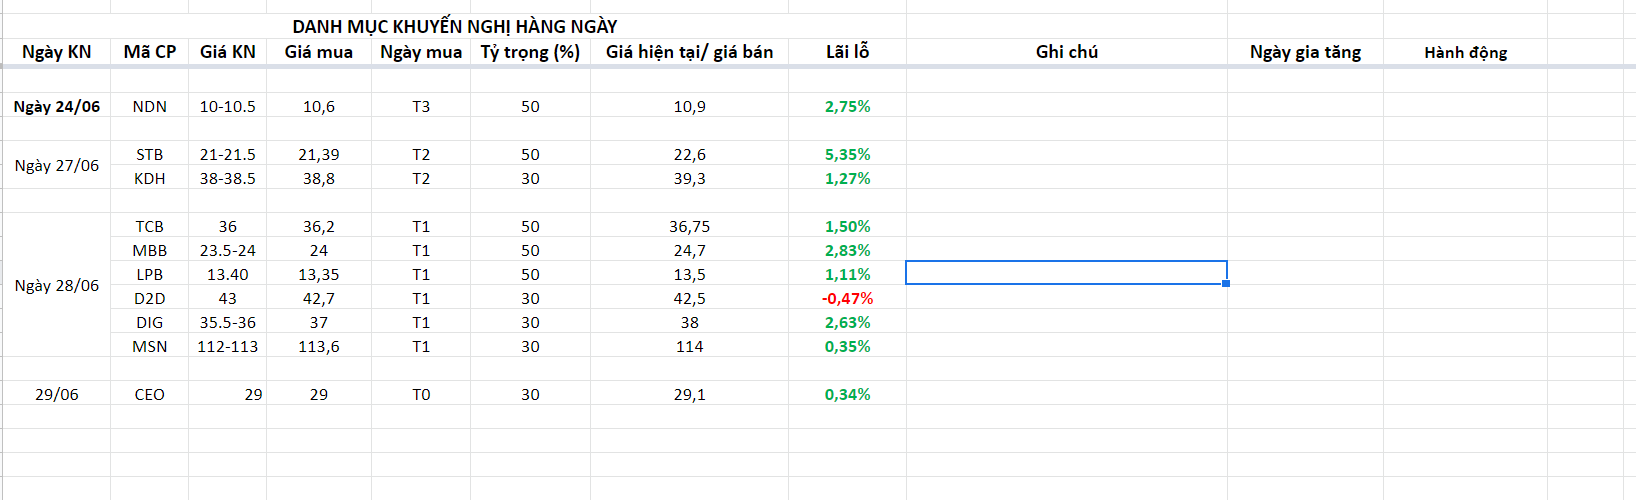Select the CEO stock code cell

(150, 394)
